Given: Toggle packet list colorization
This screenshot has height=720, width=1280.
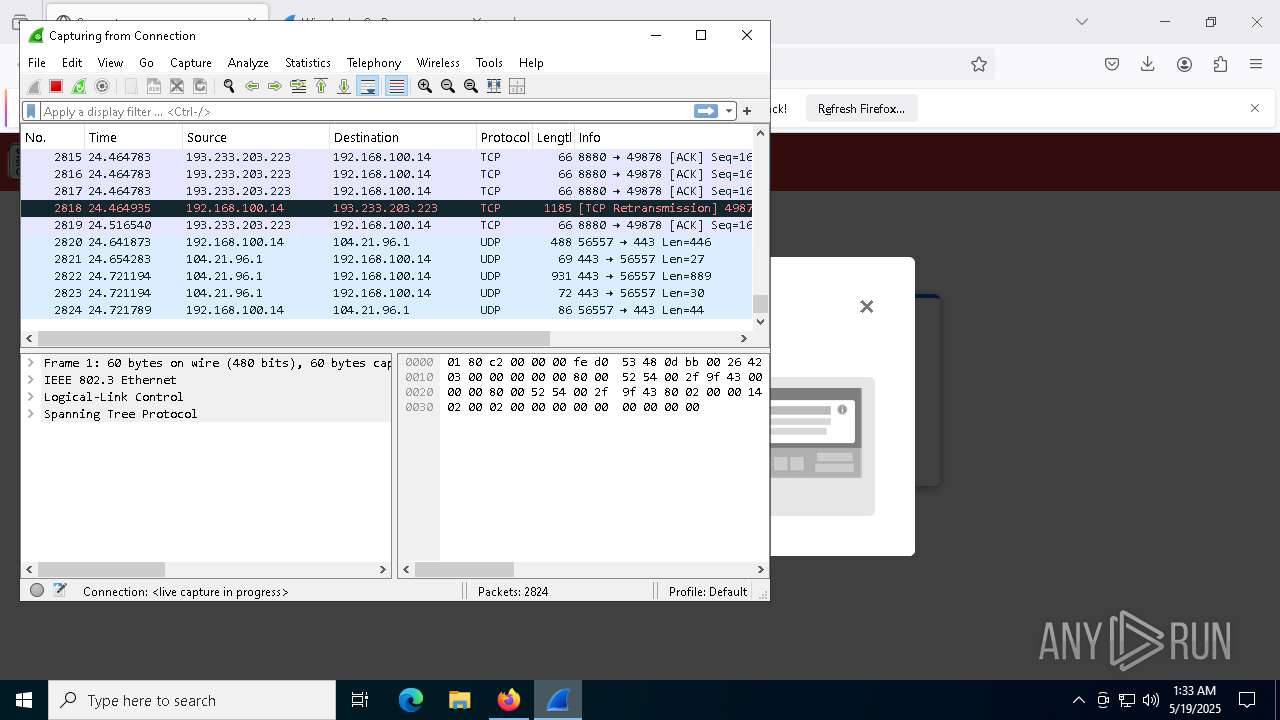Looking at the screenshot, I should click(x=396, y=86).
